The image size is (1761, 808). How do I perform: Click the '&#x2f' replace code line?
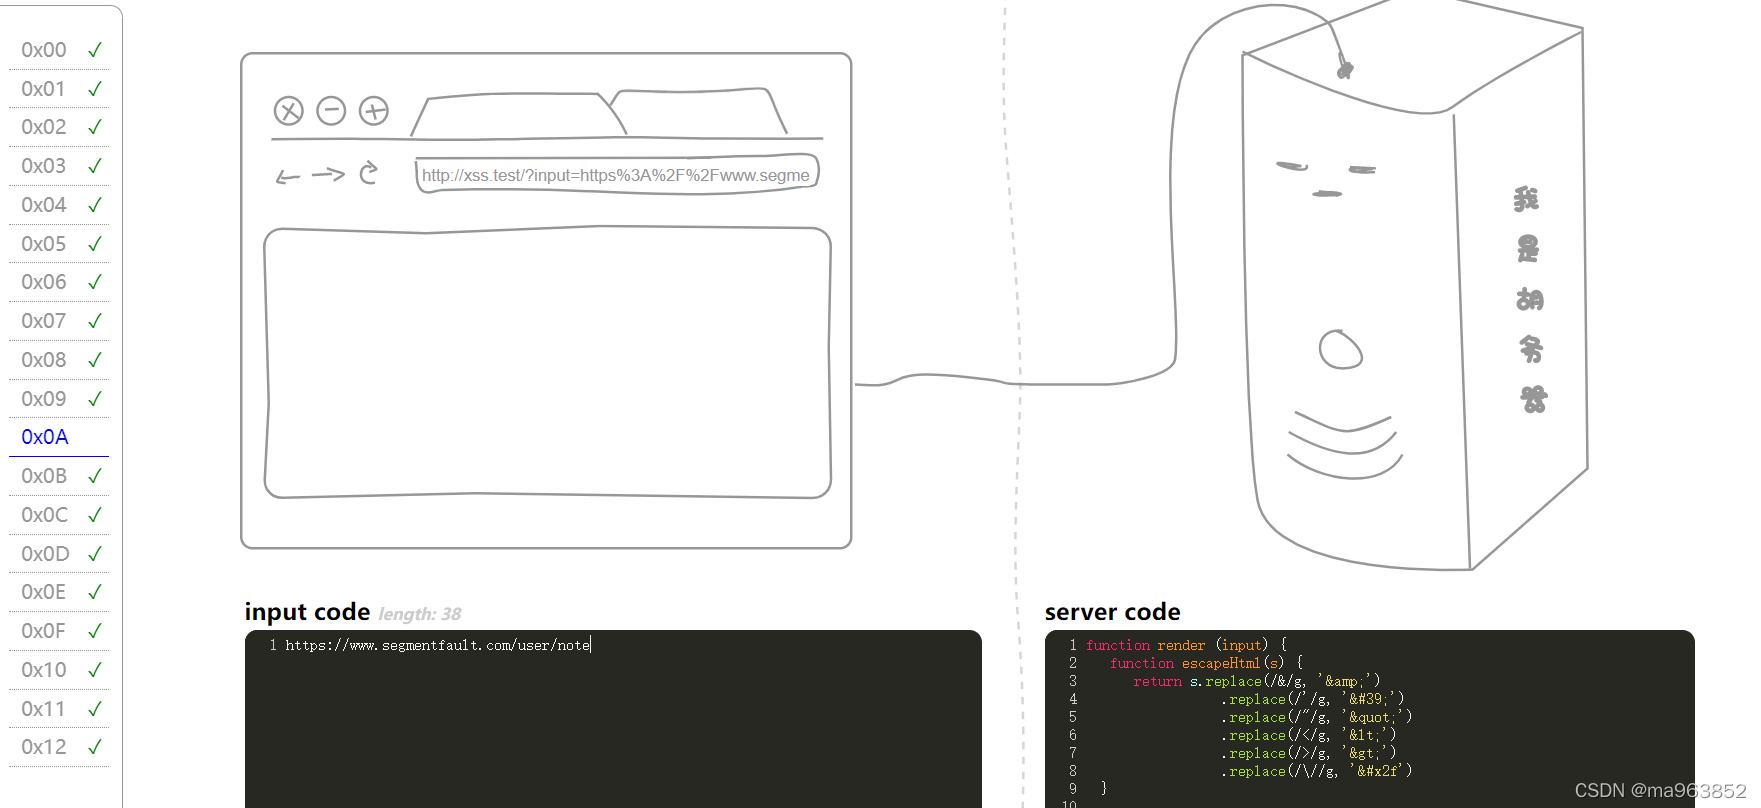pyautogui.click(x=1316, y=771)
